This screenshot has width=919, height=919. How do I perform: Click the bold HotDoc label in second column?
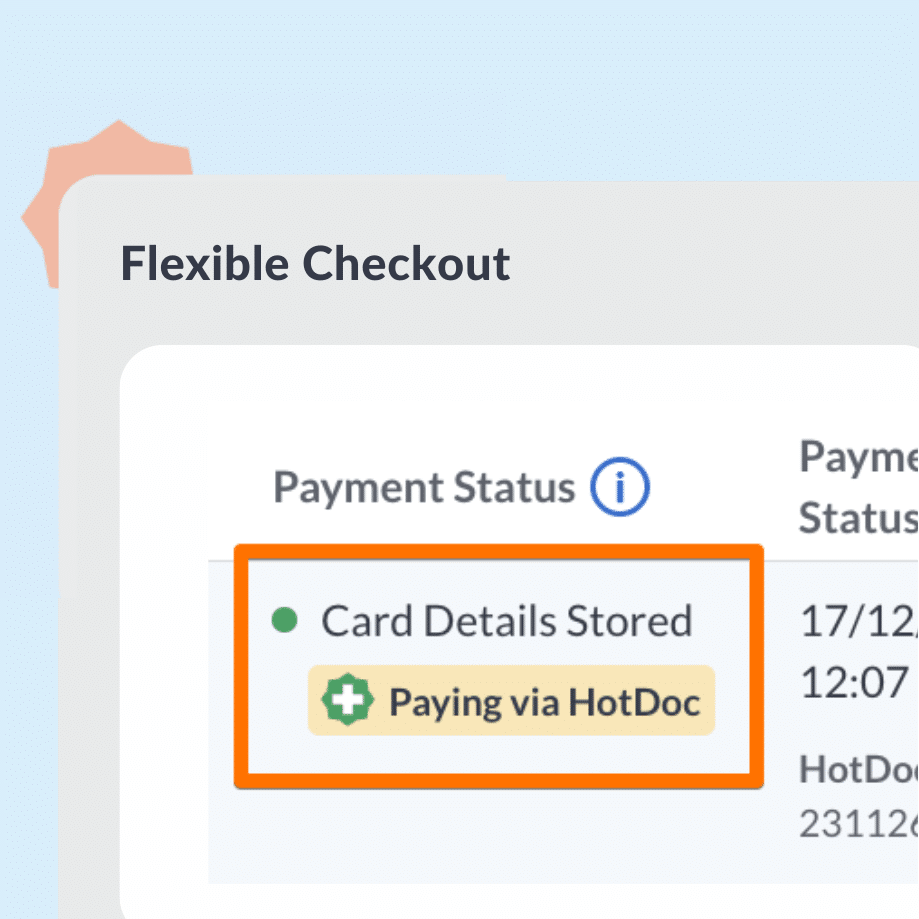click(x=858, y=768)
